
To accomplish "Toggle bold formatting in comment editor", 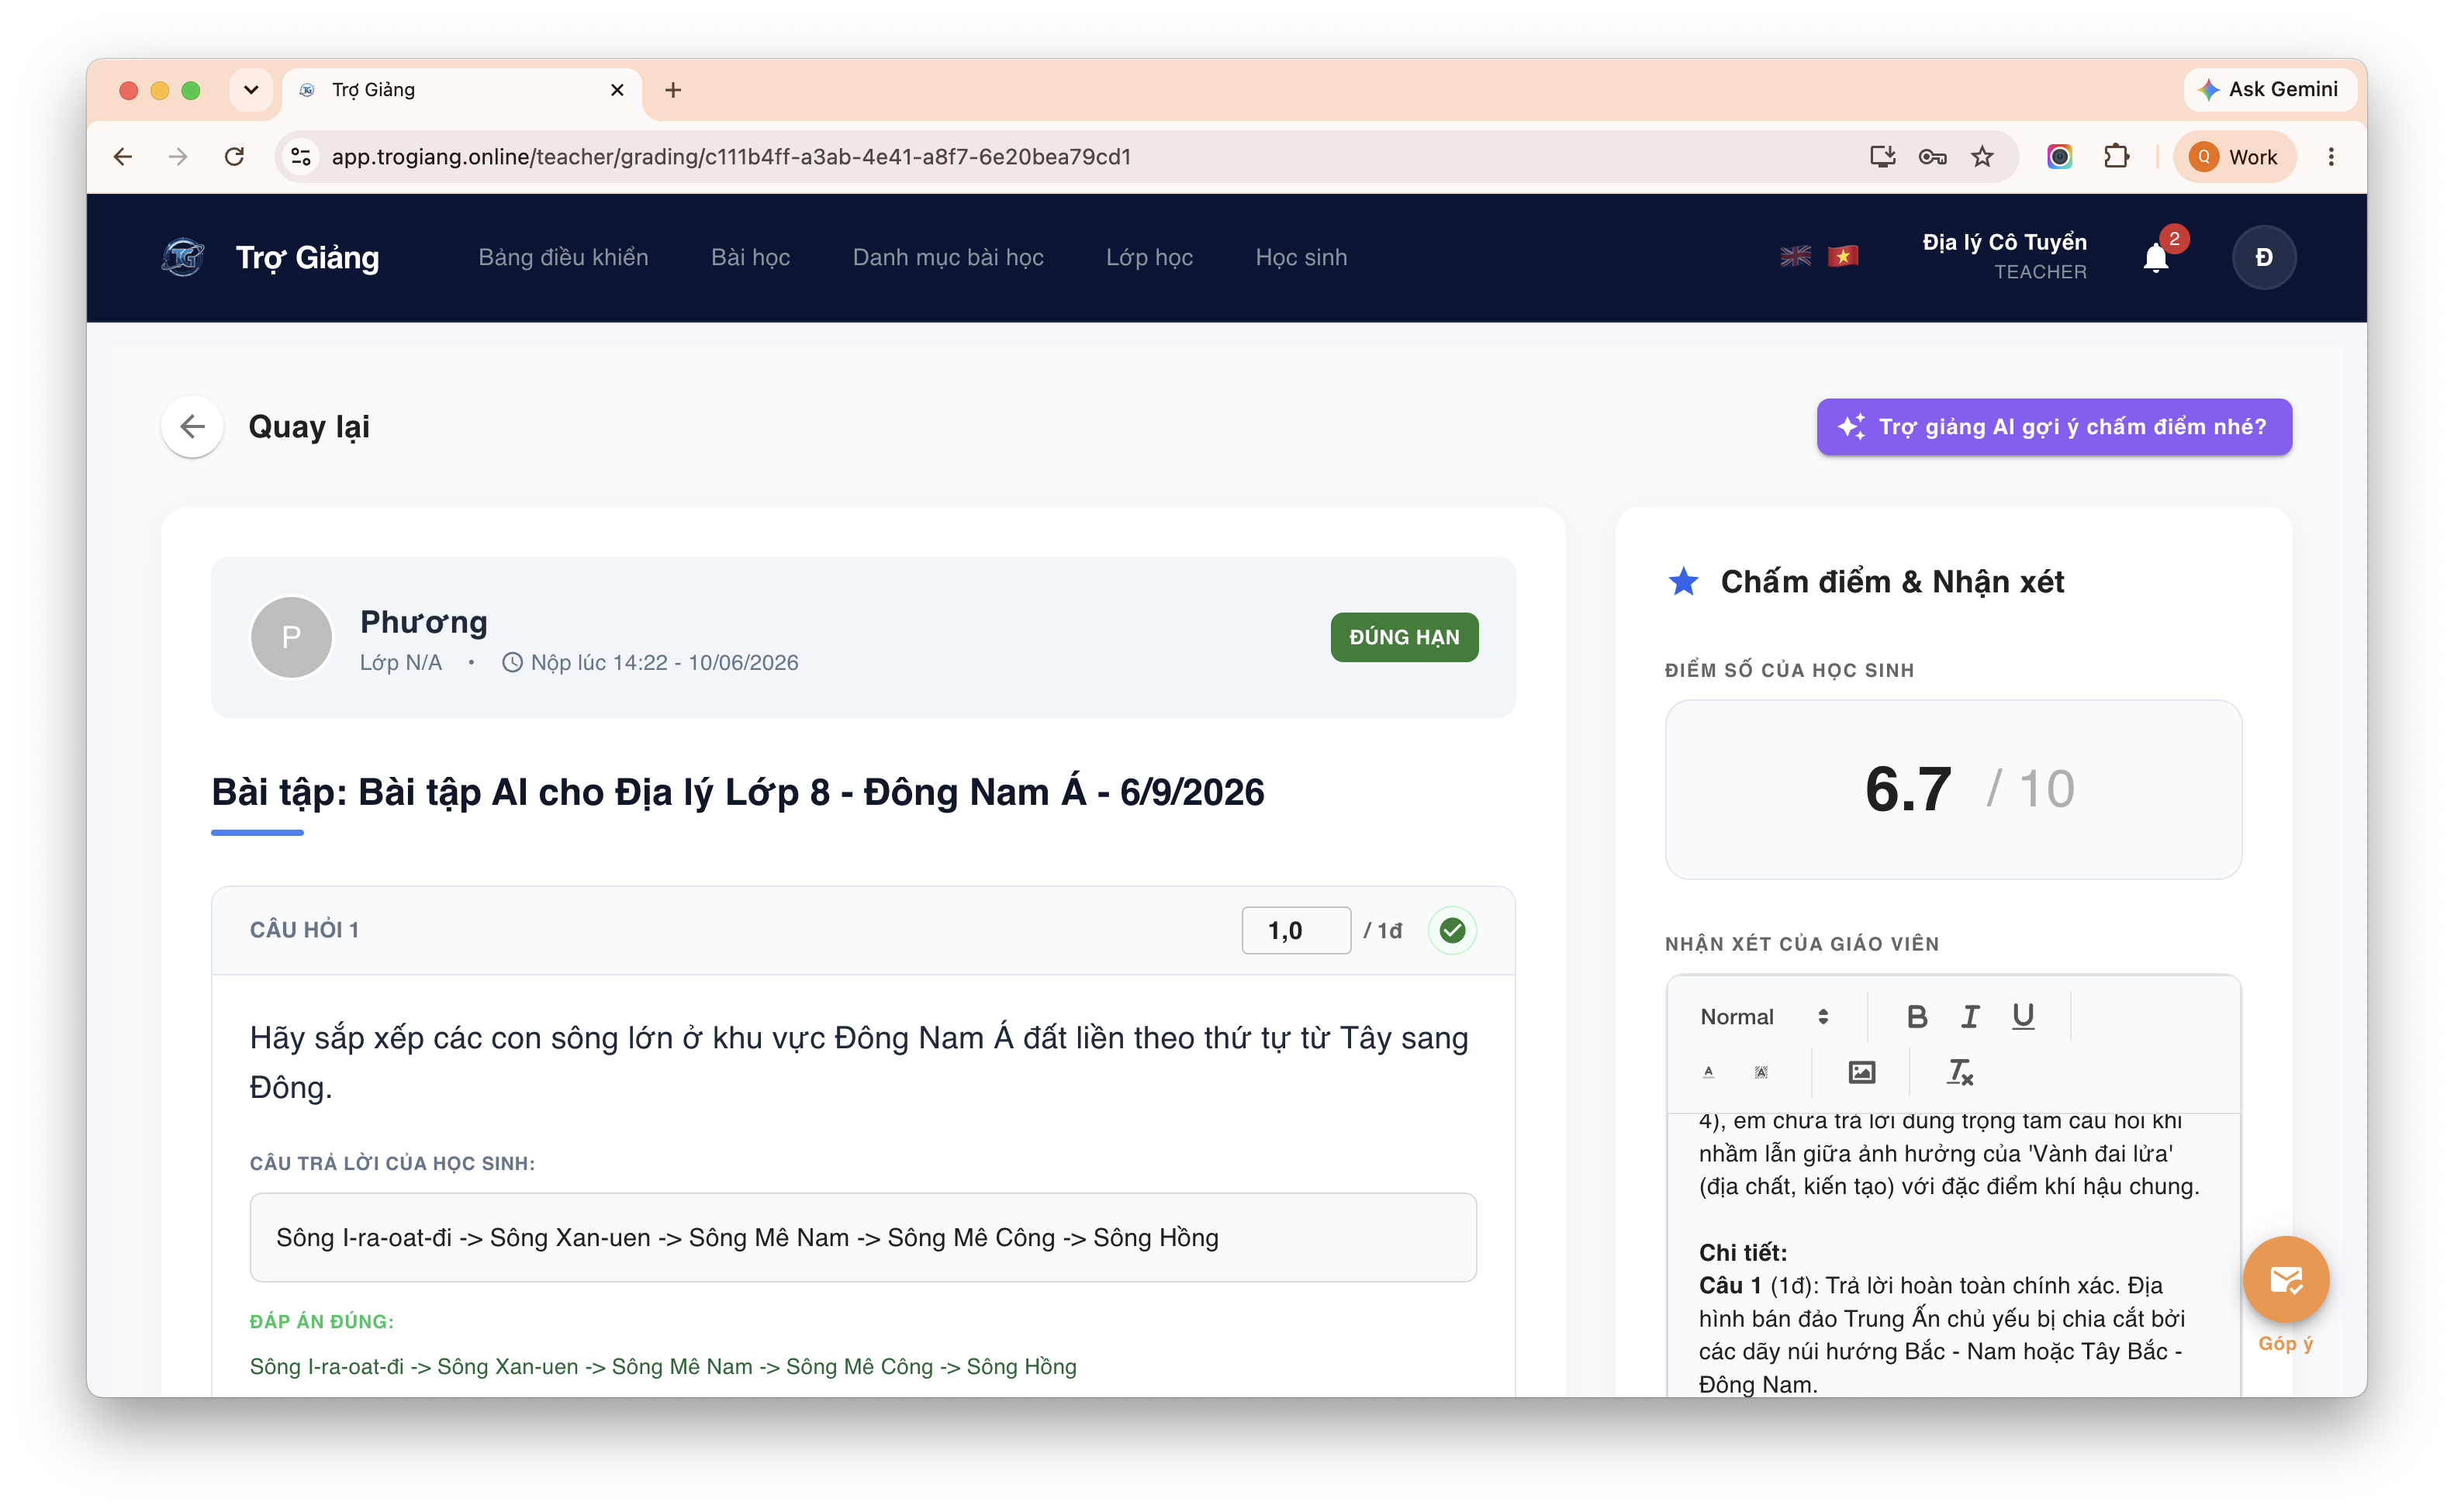I will coord(1916,1016).
